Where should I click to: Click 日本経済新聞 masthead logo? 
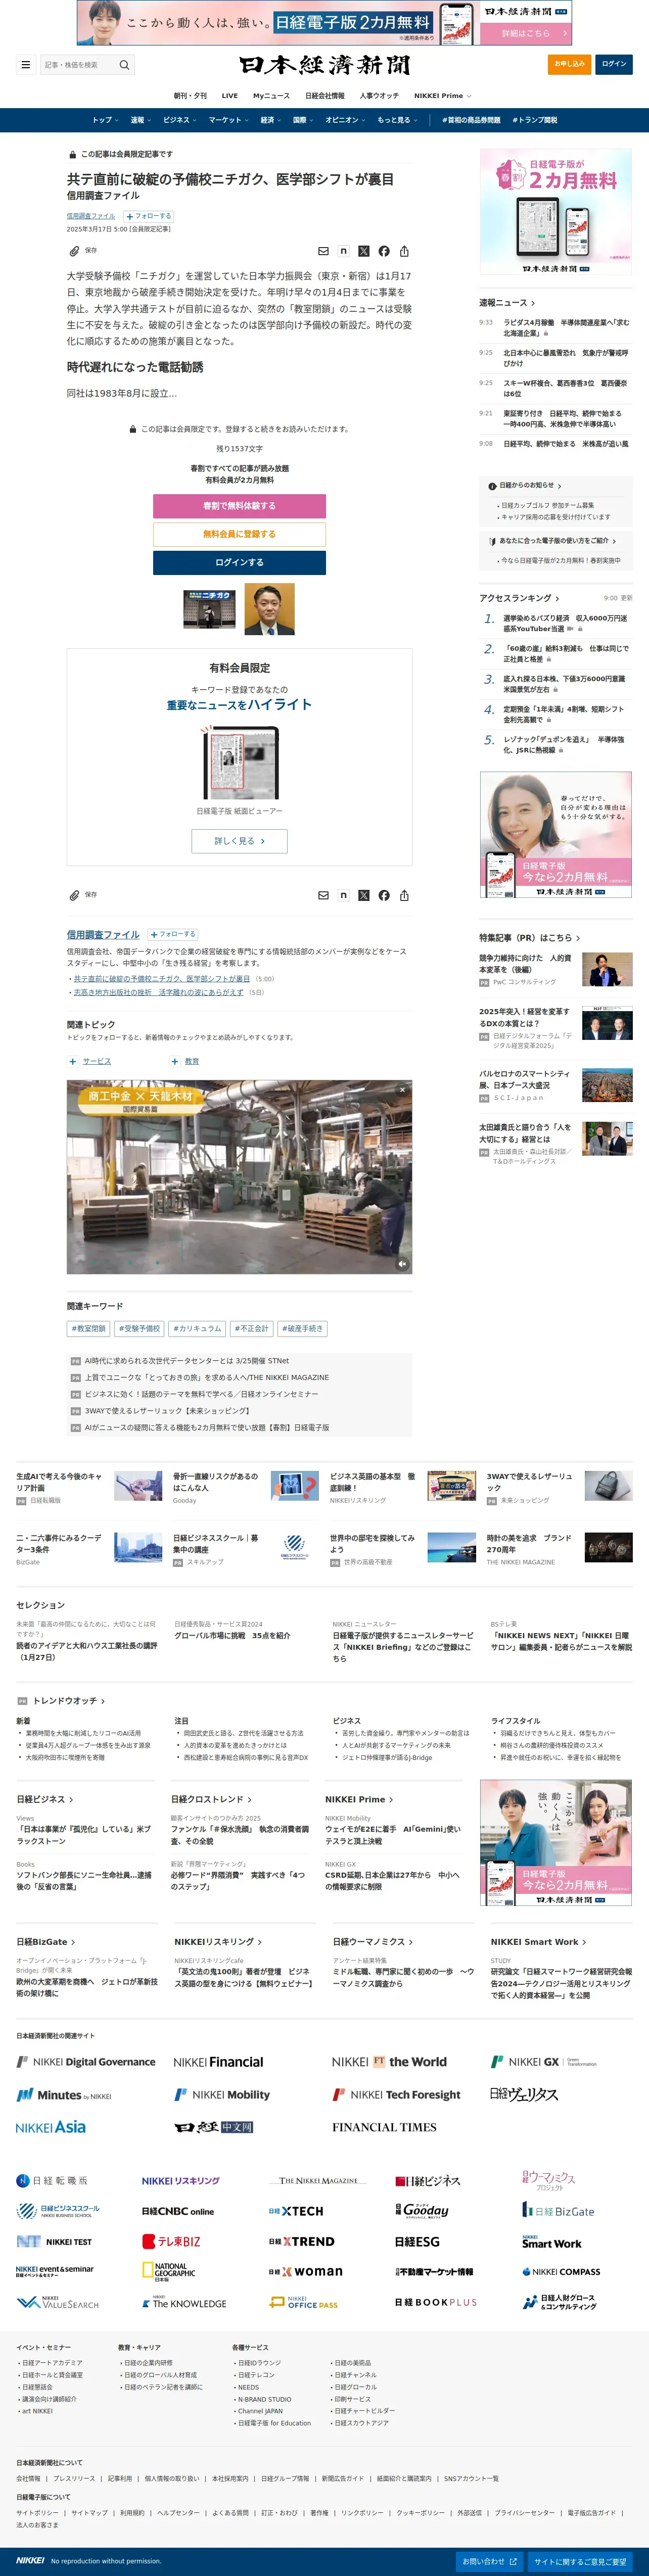coord(324,65)
